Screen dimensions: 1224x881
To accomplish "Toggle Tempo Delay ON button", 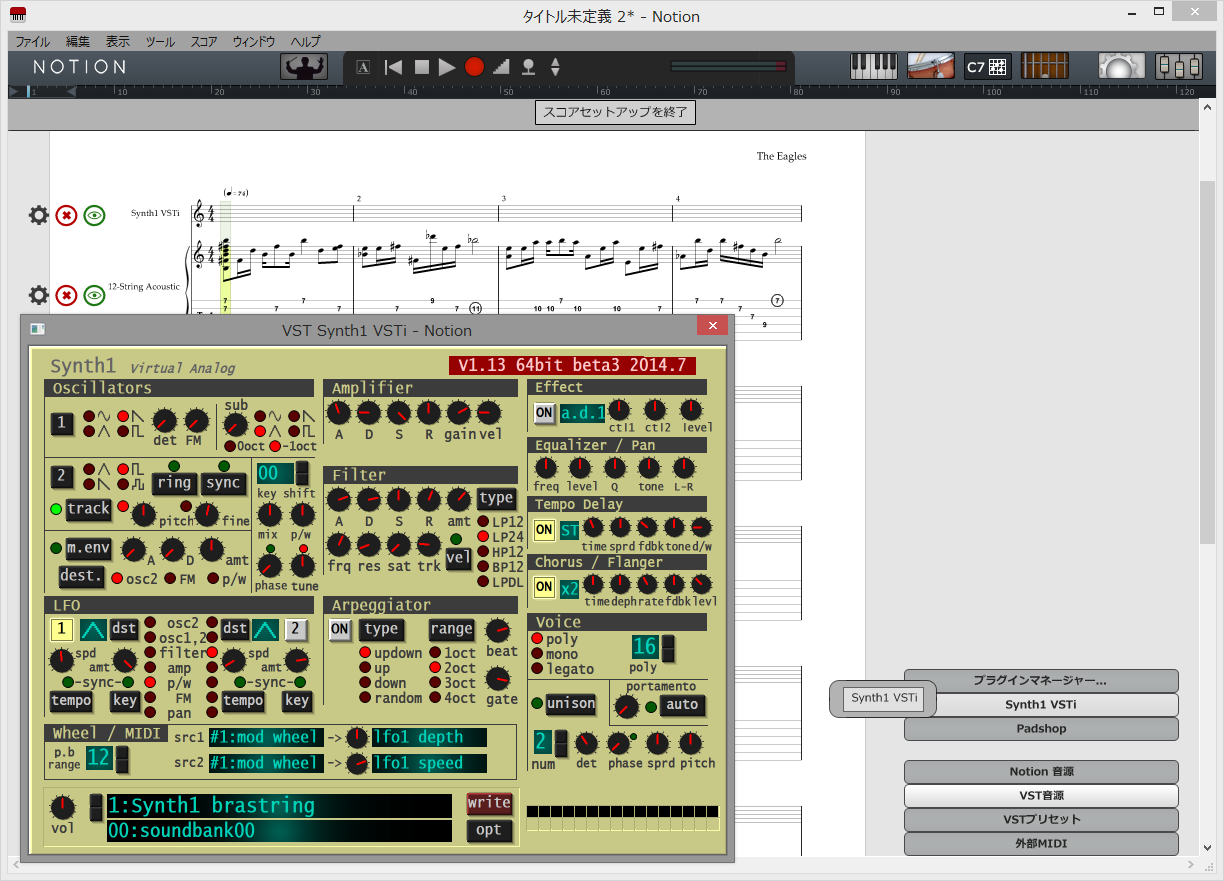I will point(544,530).
